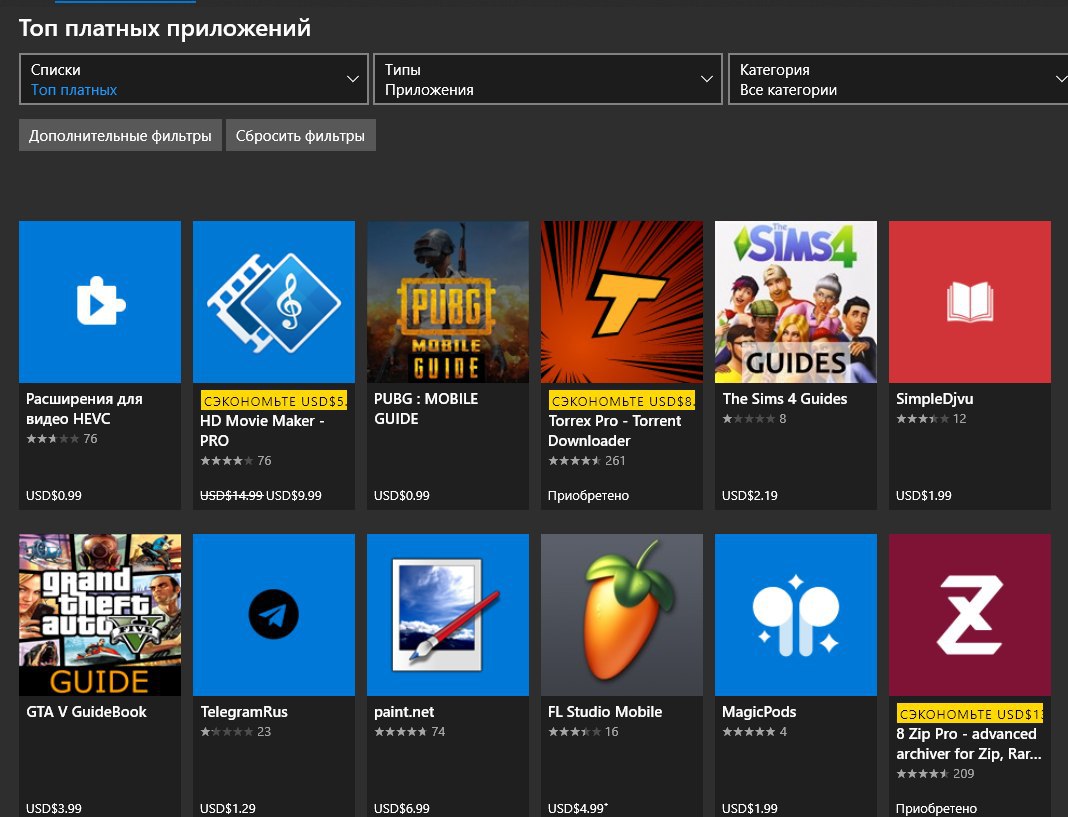Open the GTA V GuideBook thumbnail
Image resolution: width=1068 pixels, height=817 pixels.
click(100, 615)
